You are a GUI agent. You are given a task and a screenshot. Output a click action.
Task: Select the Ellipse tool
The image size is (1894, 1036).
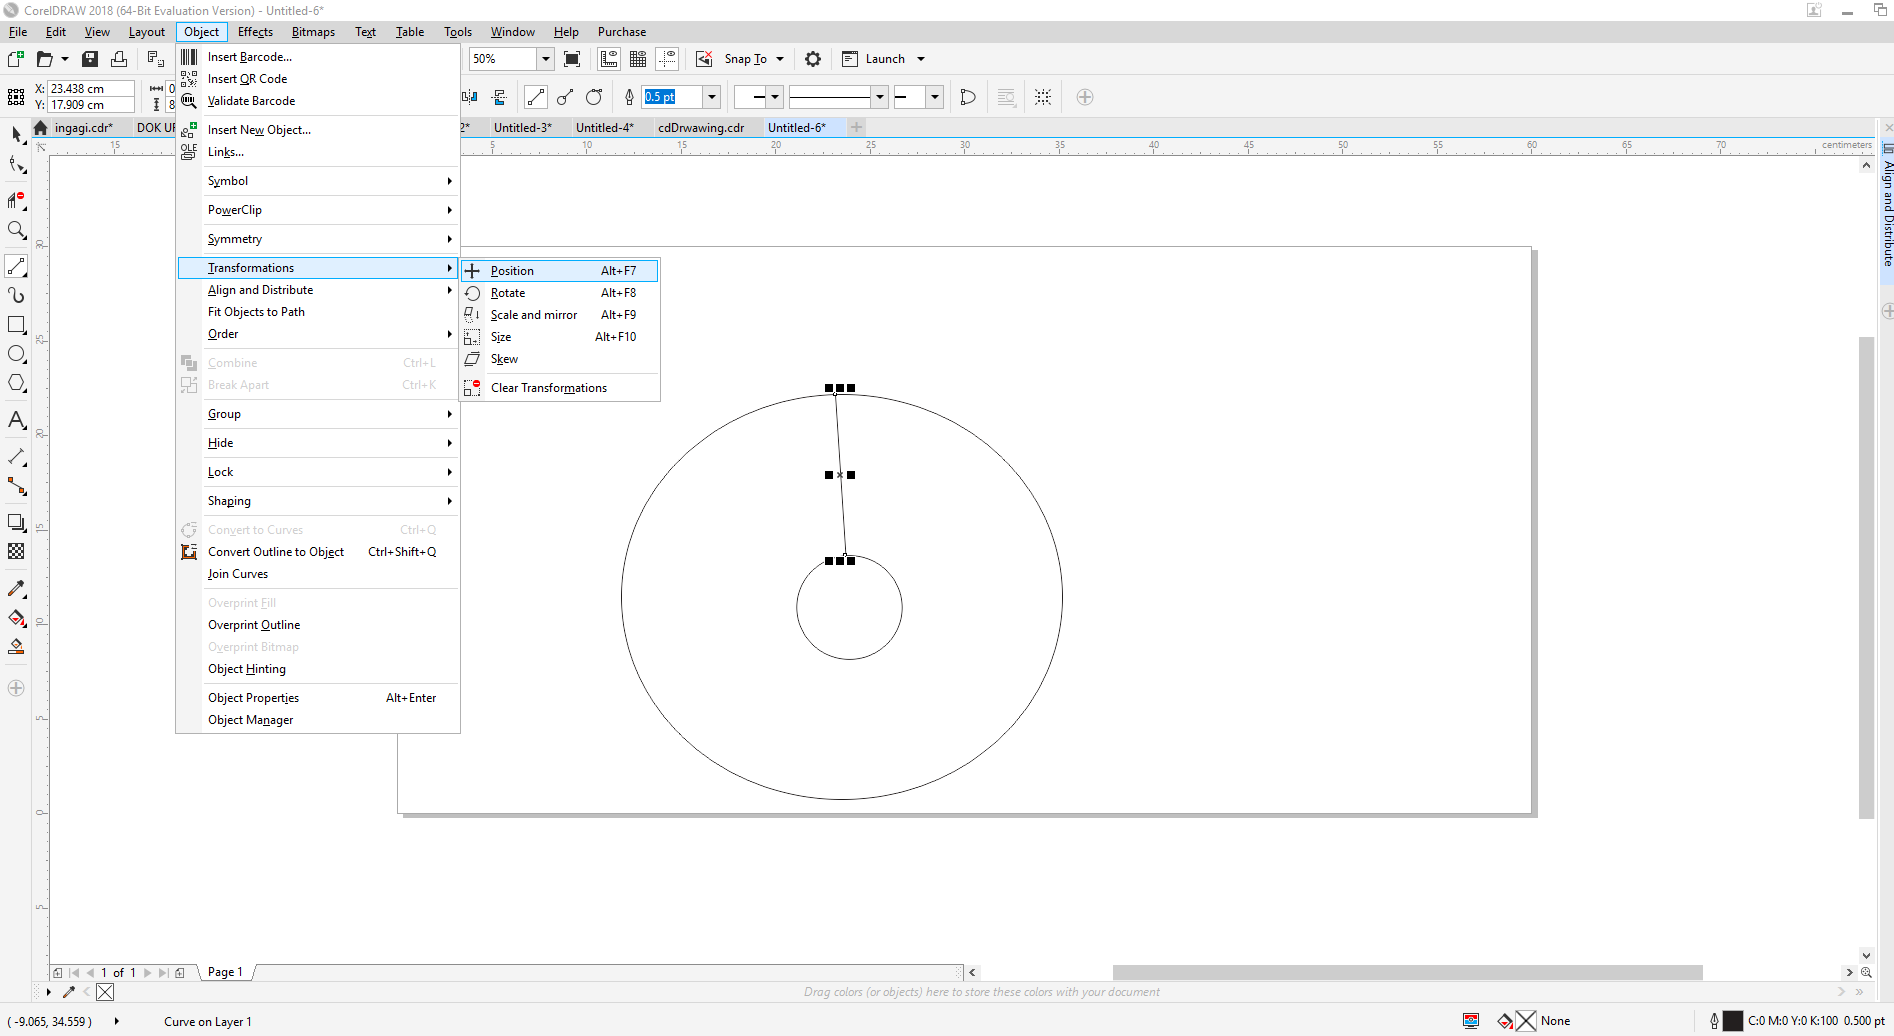coord(16,354)
